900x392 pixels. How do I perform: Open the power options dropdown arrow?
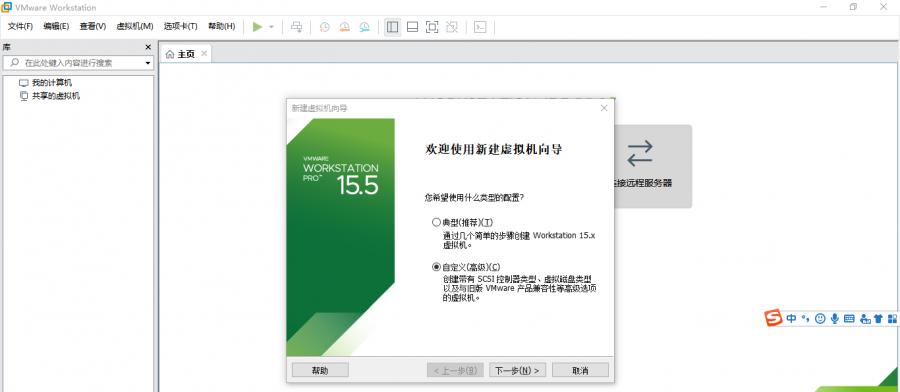tap(271, 27)
